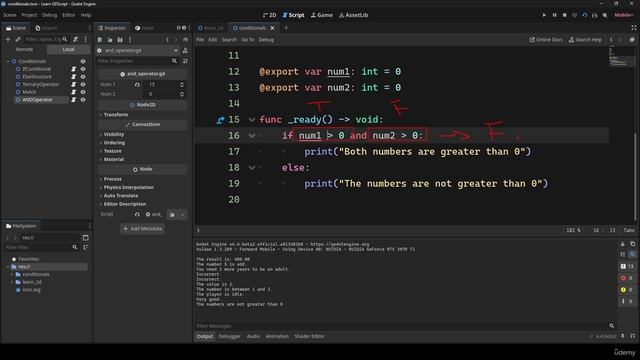Copy output log selection icon

632,244
